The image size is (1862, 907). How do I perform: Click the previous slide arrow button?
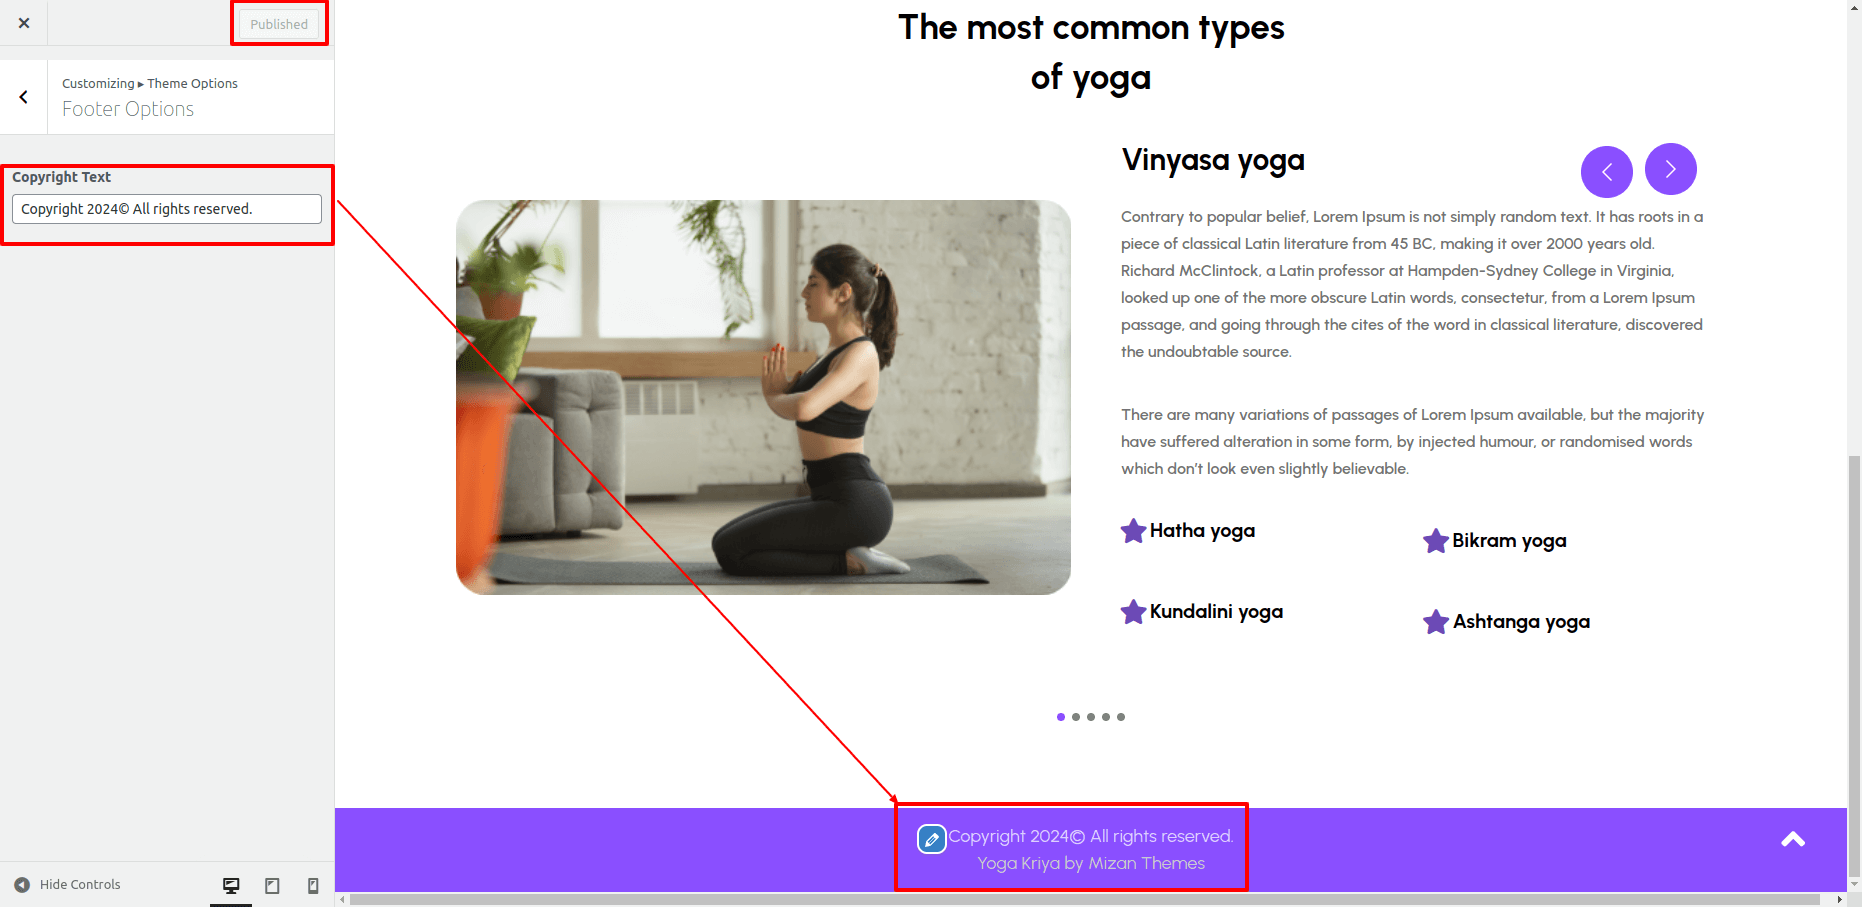pos(1606,172)
